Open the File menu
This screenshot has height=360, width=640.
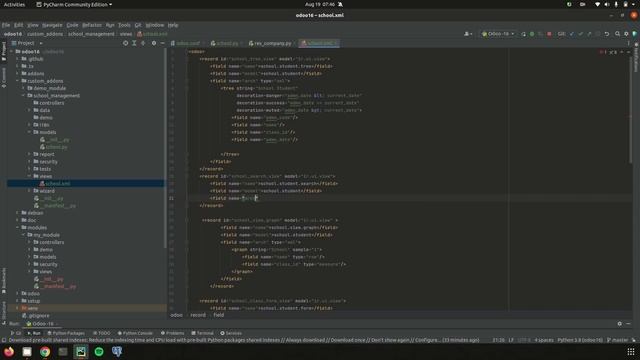(x=6, y=25)
